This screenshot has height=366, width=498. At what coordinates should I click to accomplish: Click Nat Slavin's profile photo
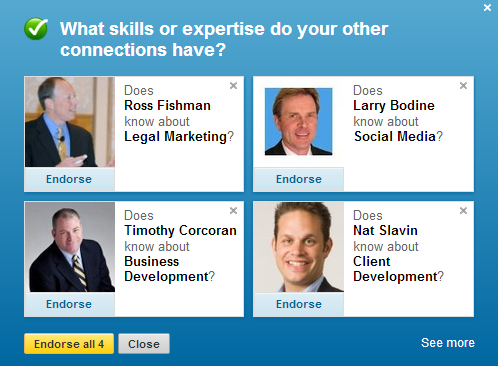tap(299, 247)
